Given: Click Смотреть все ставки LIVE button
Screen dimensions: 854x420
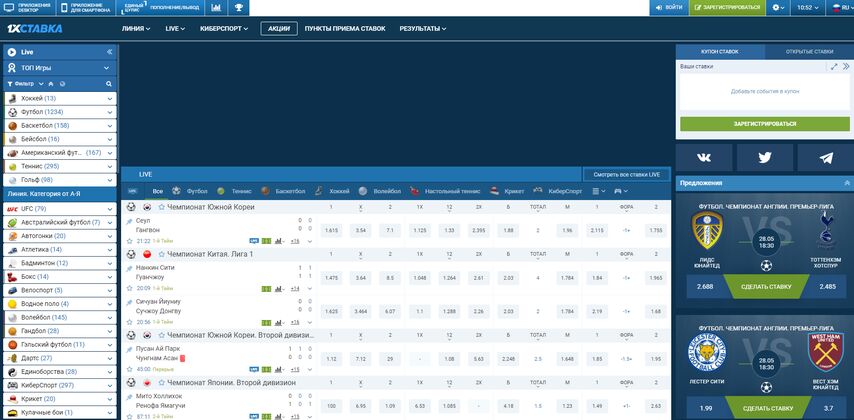Looking at the screenshot, I should coord(626,174).
